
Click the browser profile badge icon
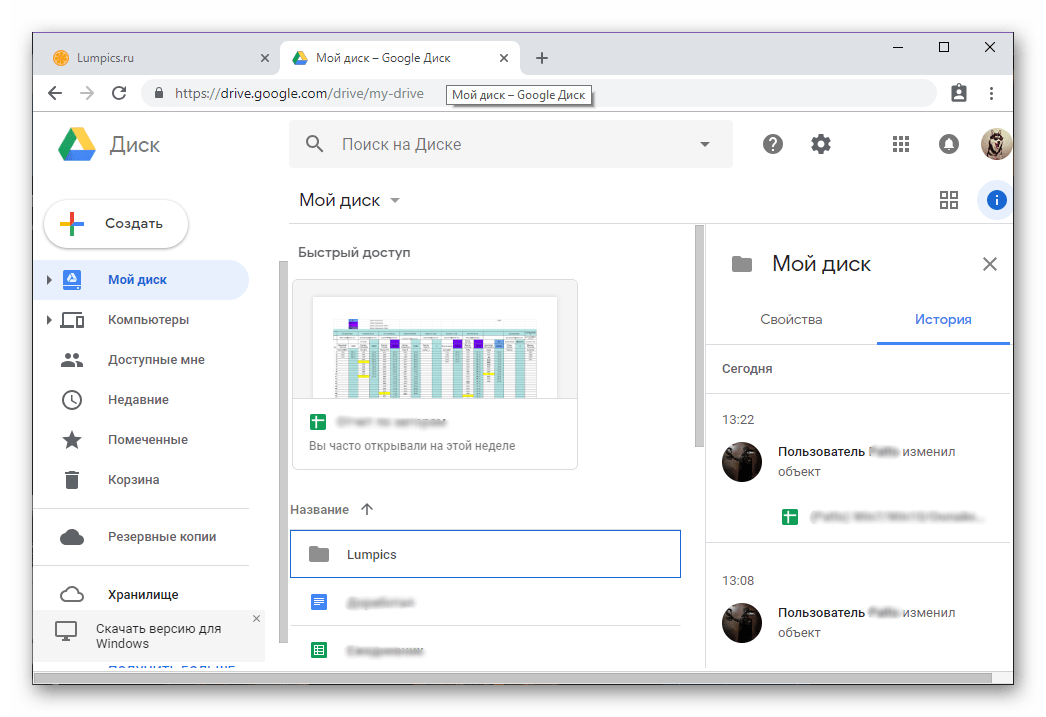pyautogui.click(x=959, y=93)
